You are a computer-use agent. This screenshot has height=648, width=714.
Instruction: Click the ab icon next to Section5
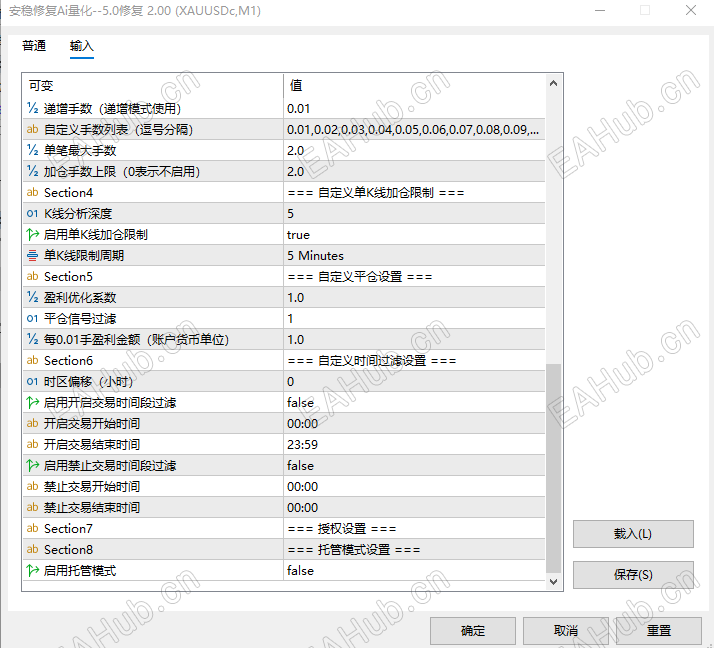click(x=32, y=276)
